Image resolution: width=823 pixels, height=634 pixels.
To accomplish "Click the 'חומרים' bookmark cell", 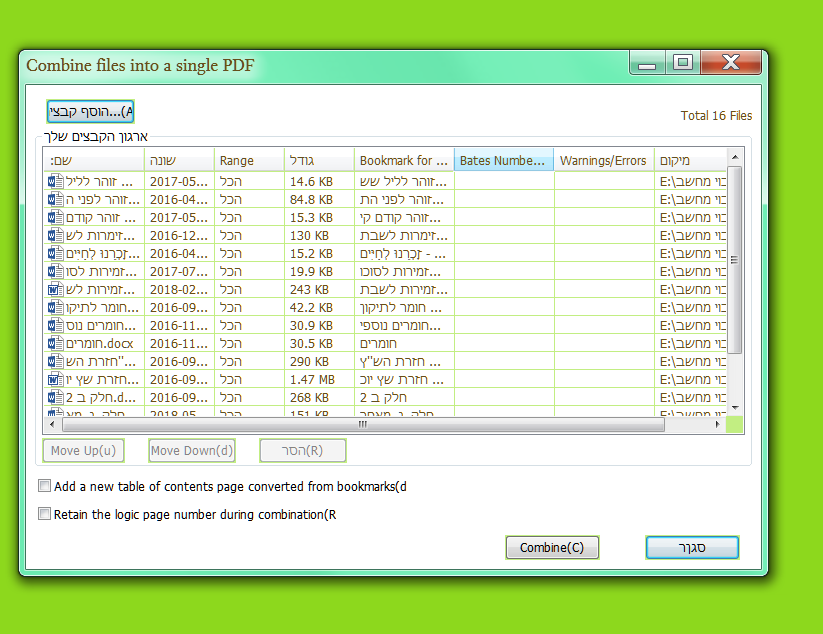I will pos(404,343).
